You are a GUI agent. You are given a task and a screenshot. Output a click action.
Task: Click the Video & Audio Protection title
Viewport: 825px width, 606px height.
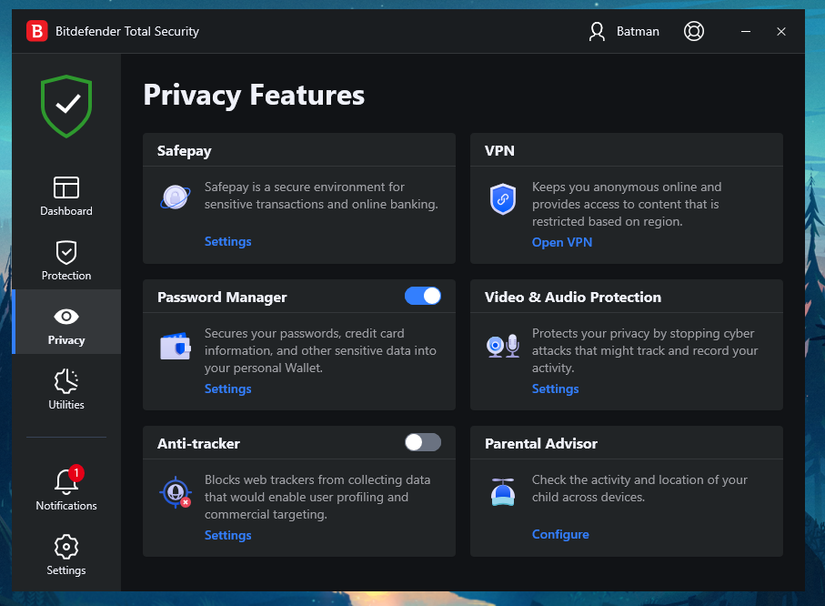coord(572,297)
